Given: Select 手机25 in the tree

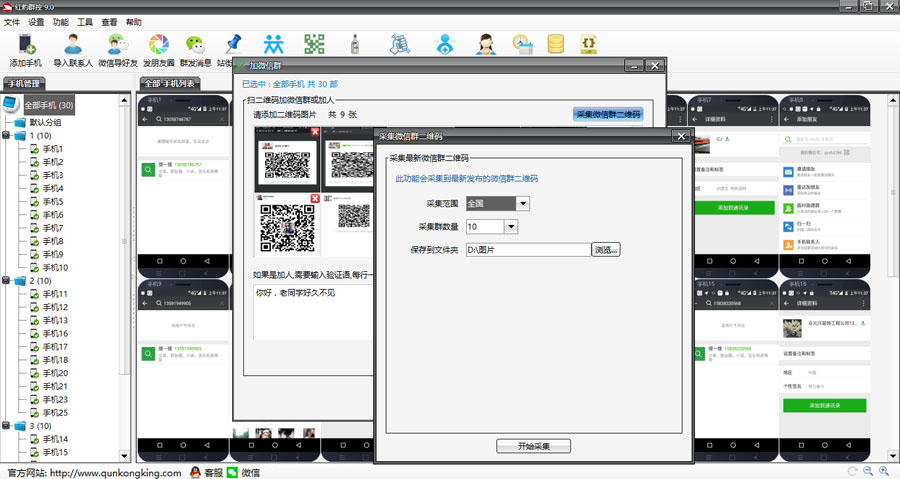Looking at the screenshot, I should coord(55,413).
